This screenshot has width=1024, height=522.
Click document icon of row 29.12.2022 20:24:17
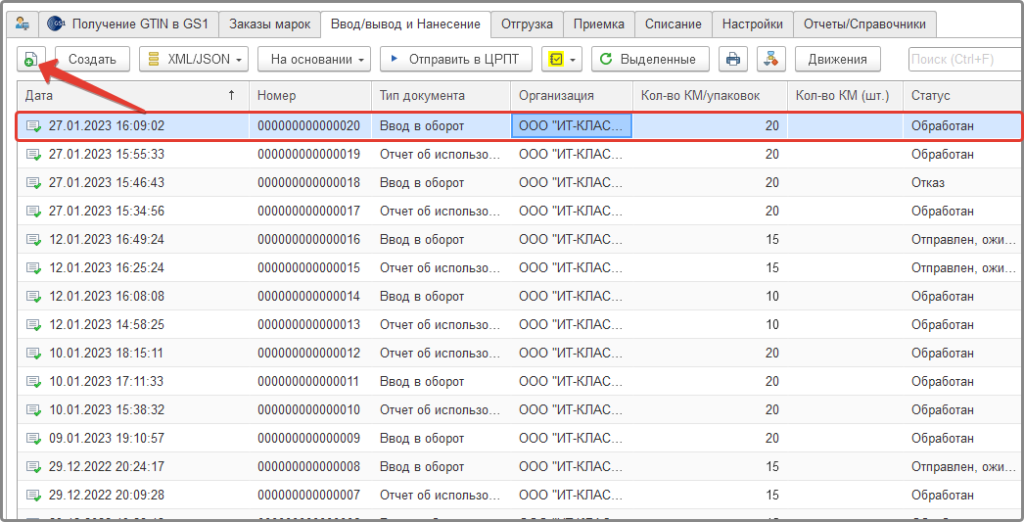click(x=33, y=466)
